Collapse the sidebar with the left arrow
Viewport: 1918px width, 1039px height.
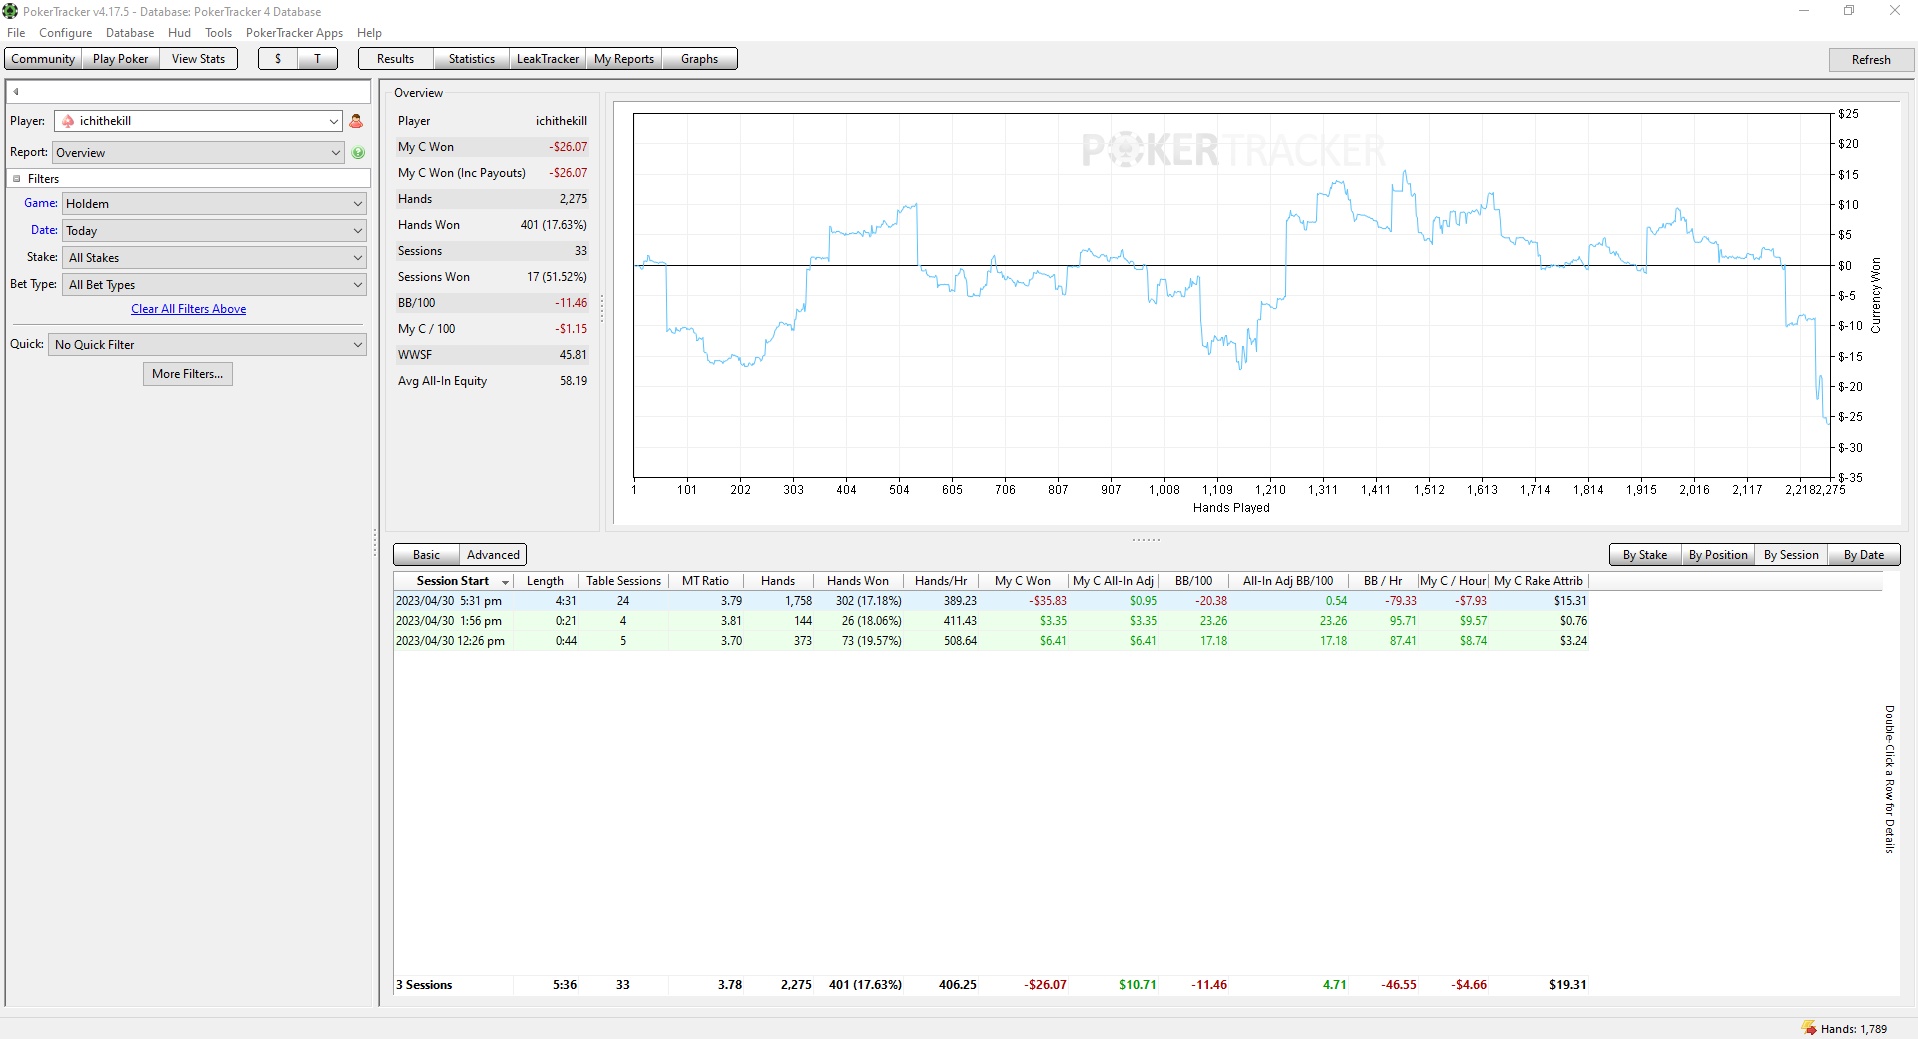click(x=16, y=92)
